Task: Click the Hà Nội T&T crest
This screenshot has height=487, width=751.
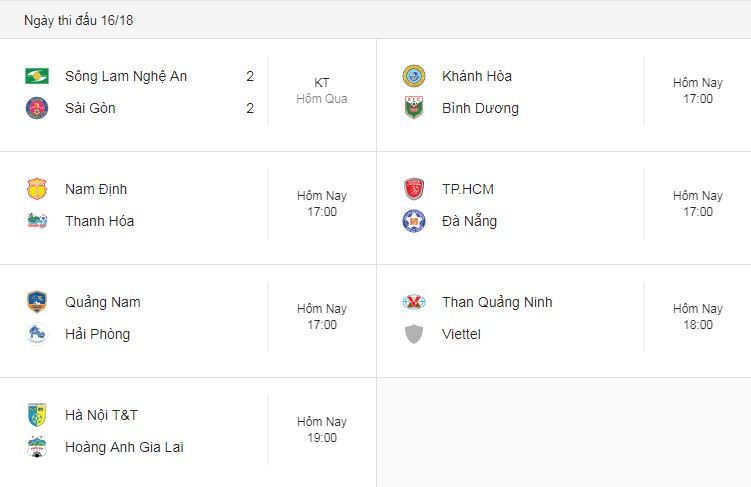Action: [x=37, y=415]
